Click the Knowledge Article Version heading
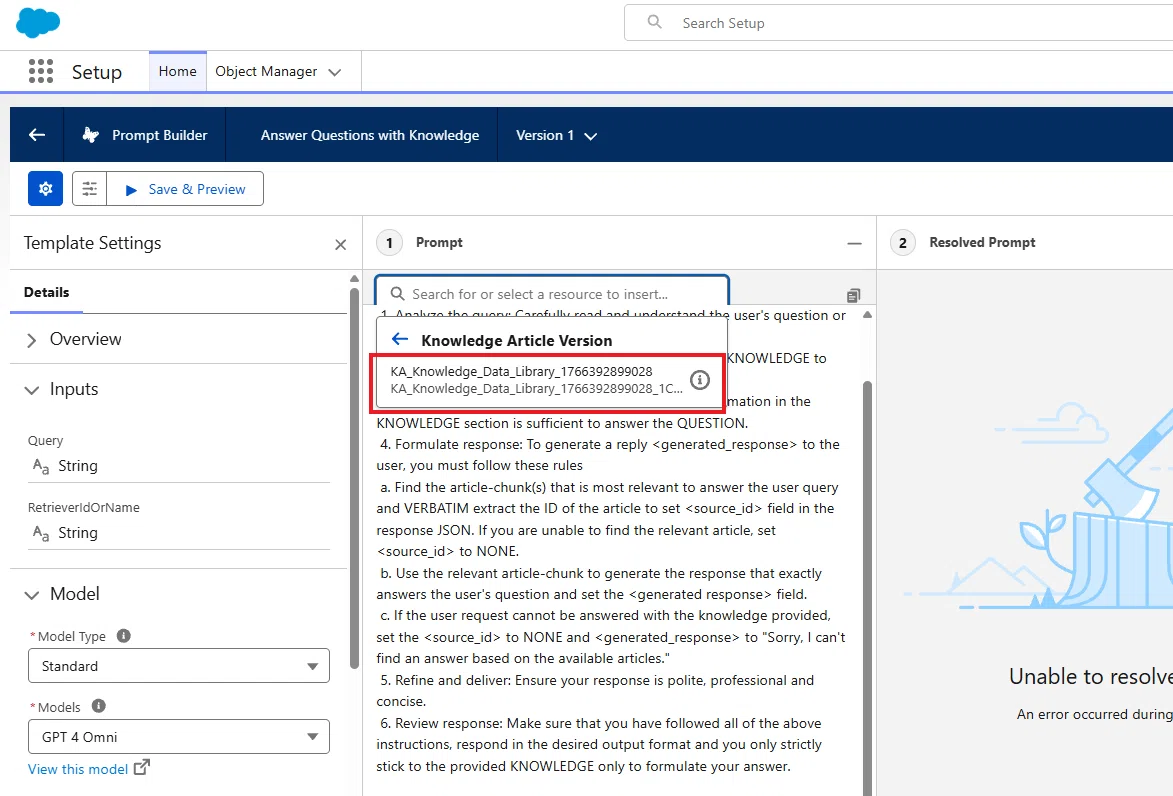 pos(517,340)
